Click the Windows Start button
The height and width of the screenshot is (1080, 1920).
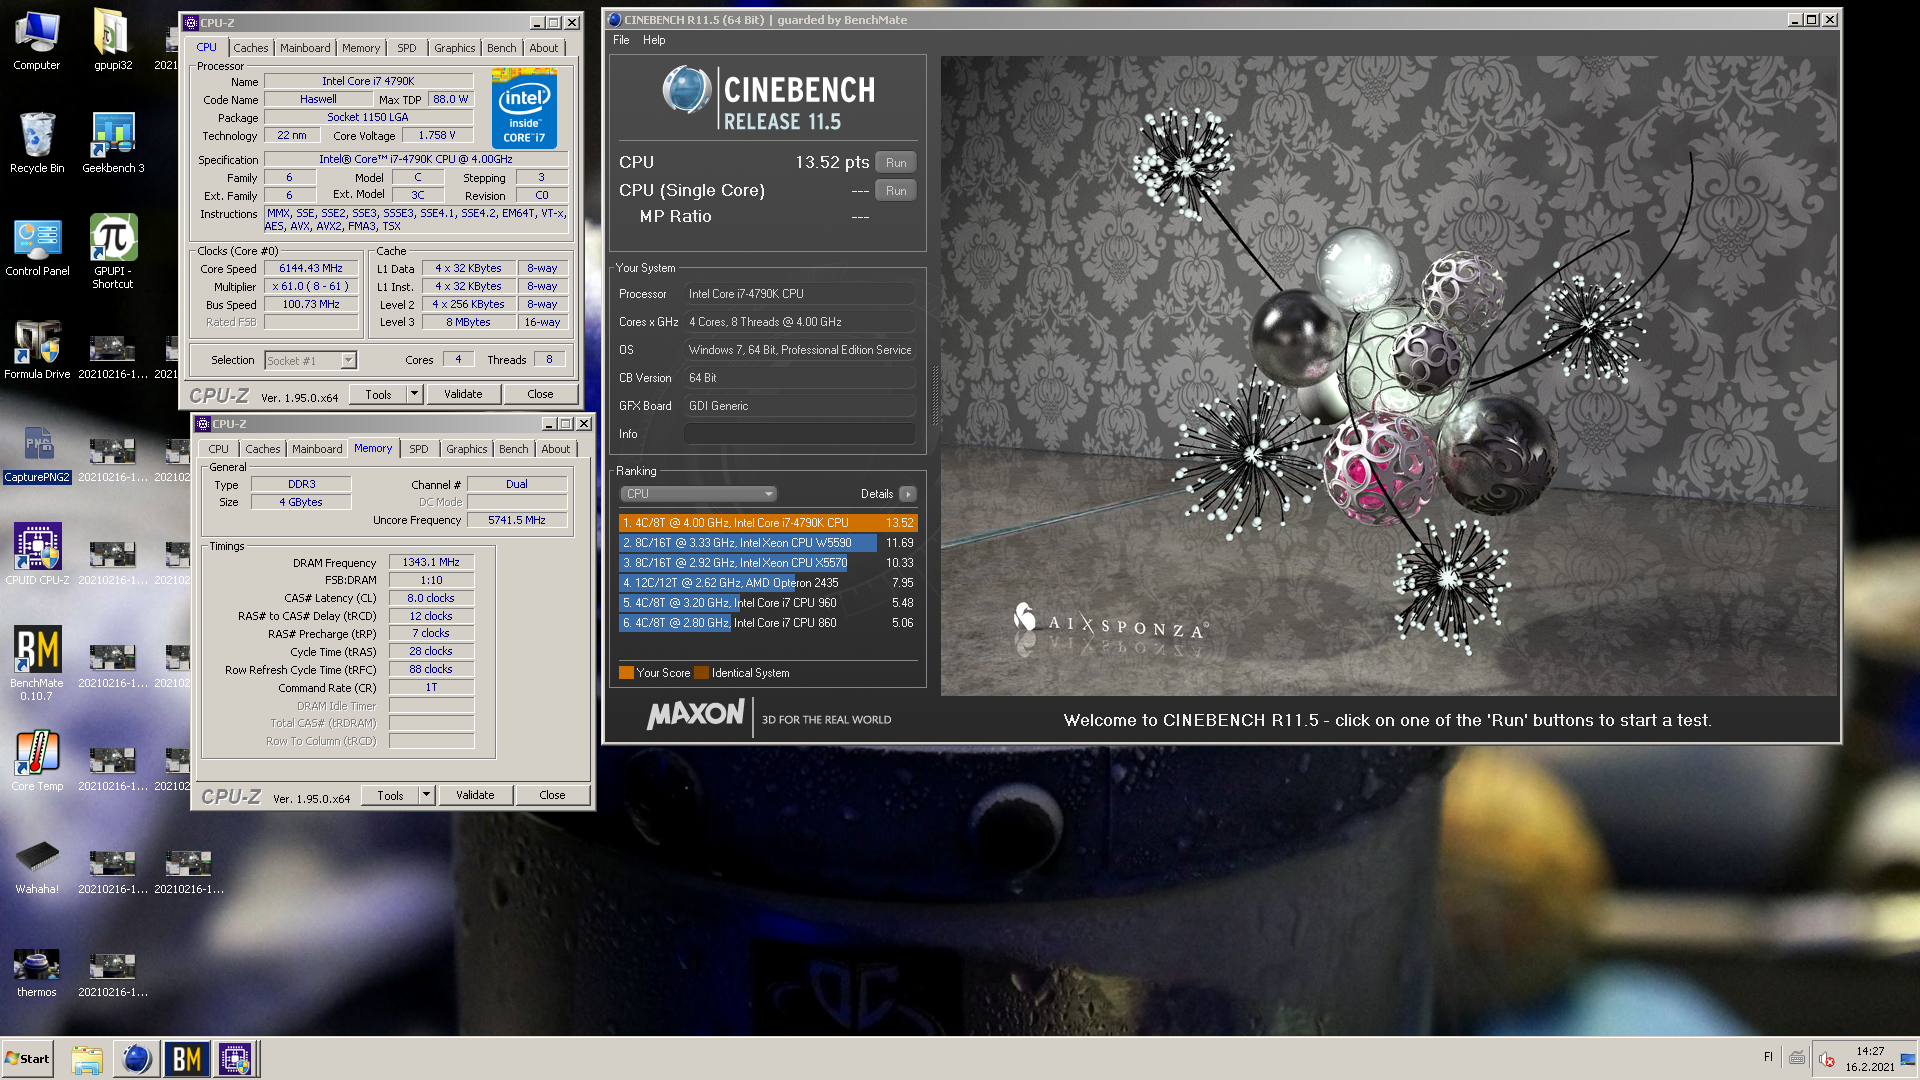point(28,1059)
